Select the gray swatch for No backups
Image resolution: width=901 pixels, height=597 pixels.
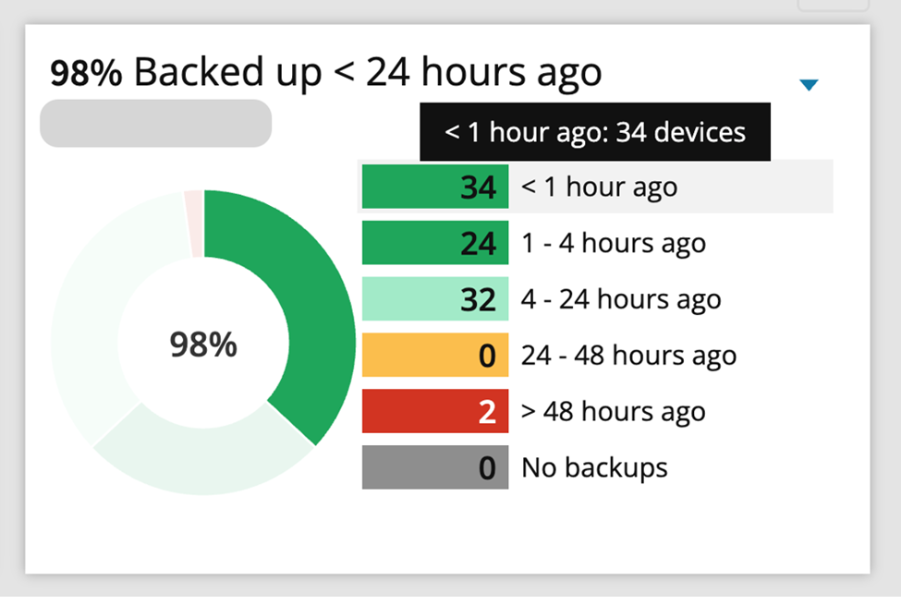point(435,467)
